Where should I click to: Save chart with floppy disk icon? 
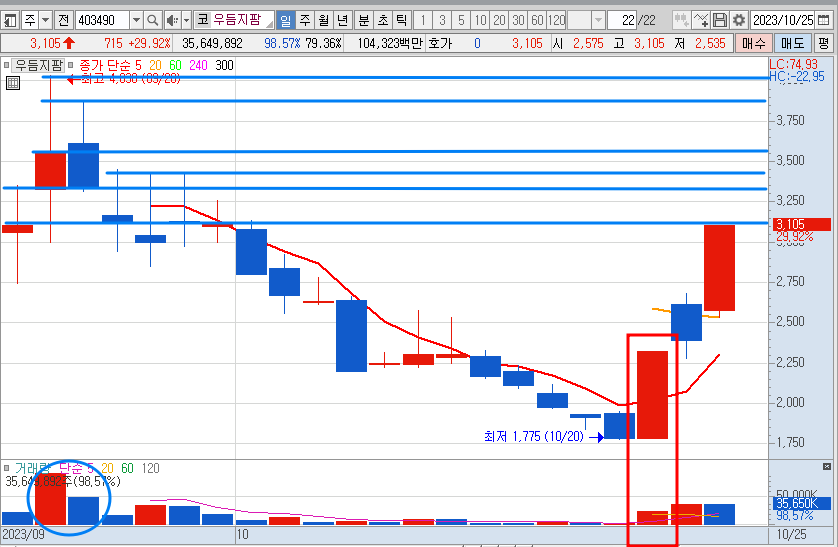click(720, 20)
